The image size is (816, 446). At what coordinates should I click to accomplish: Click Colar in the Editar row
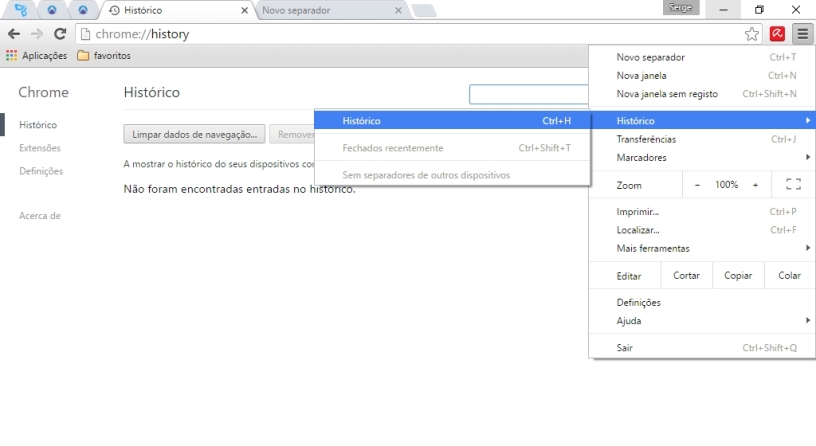(x=789, y=276)
